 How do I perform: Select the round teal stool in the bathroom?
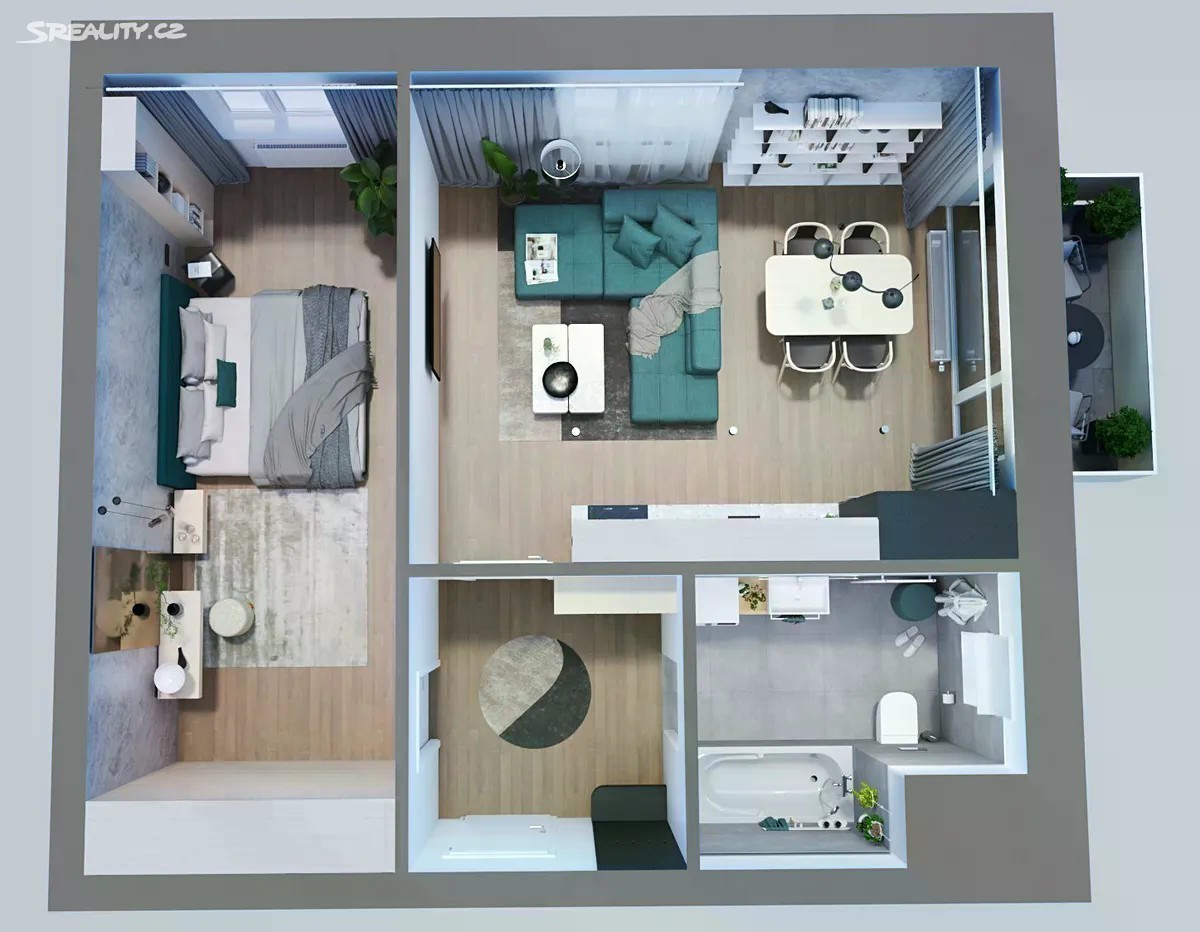tap(912, 601)
